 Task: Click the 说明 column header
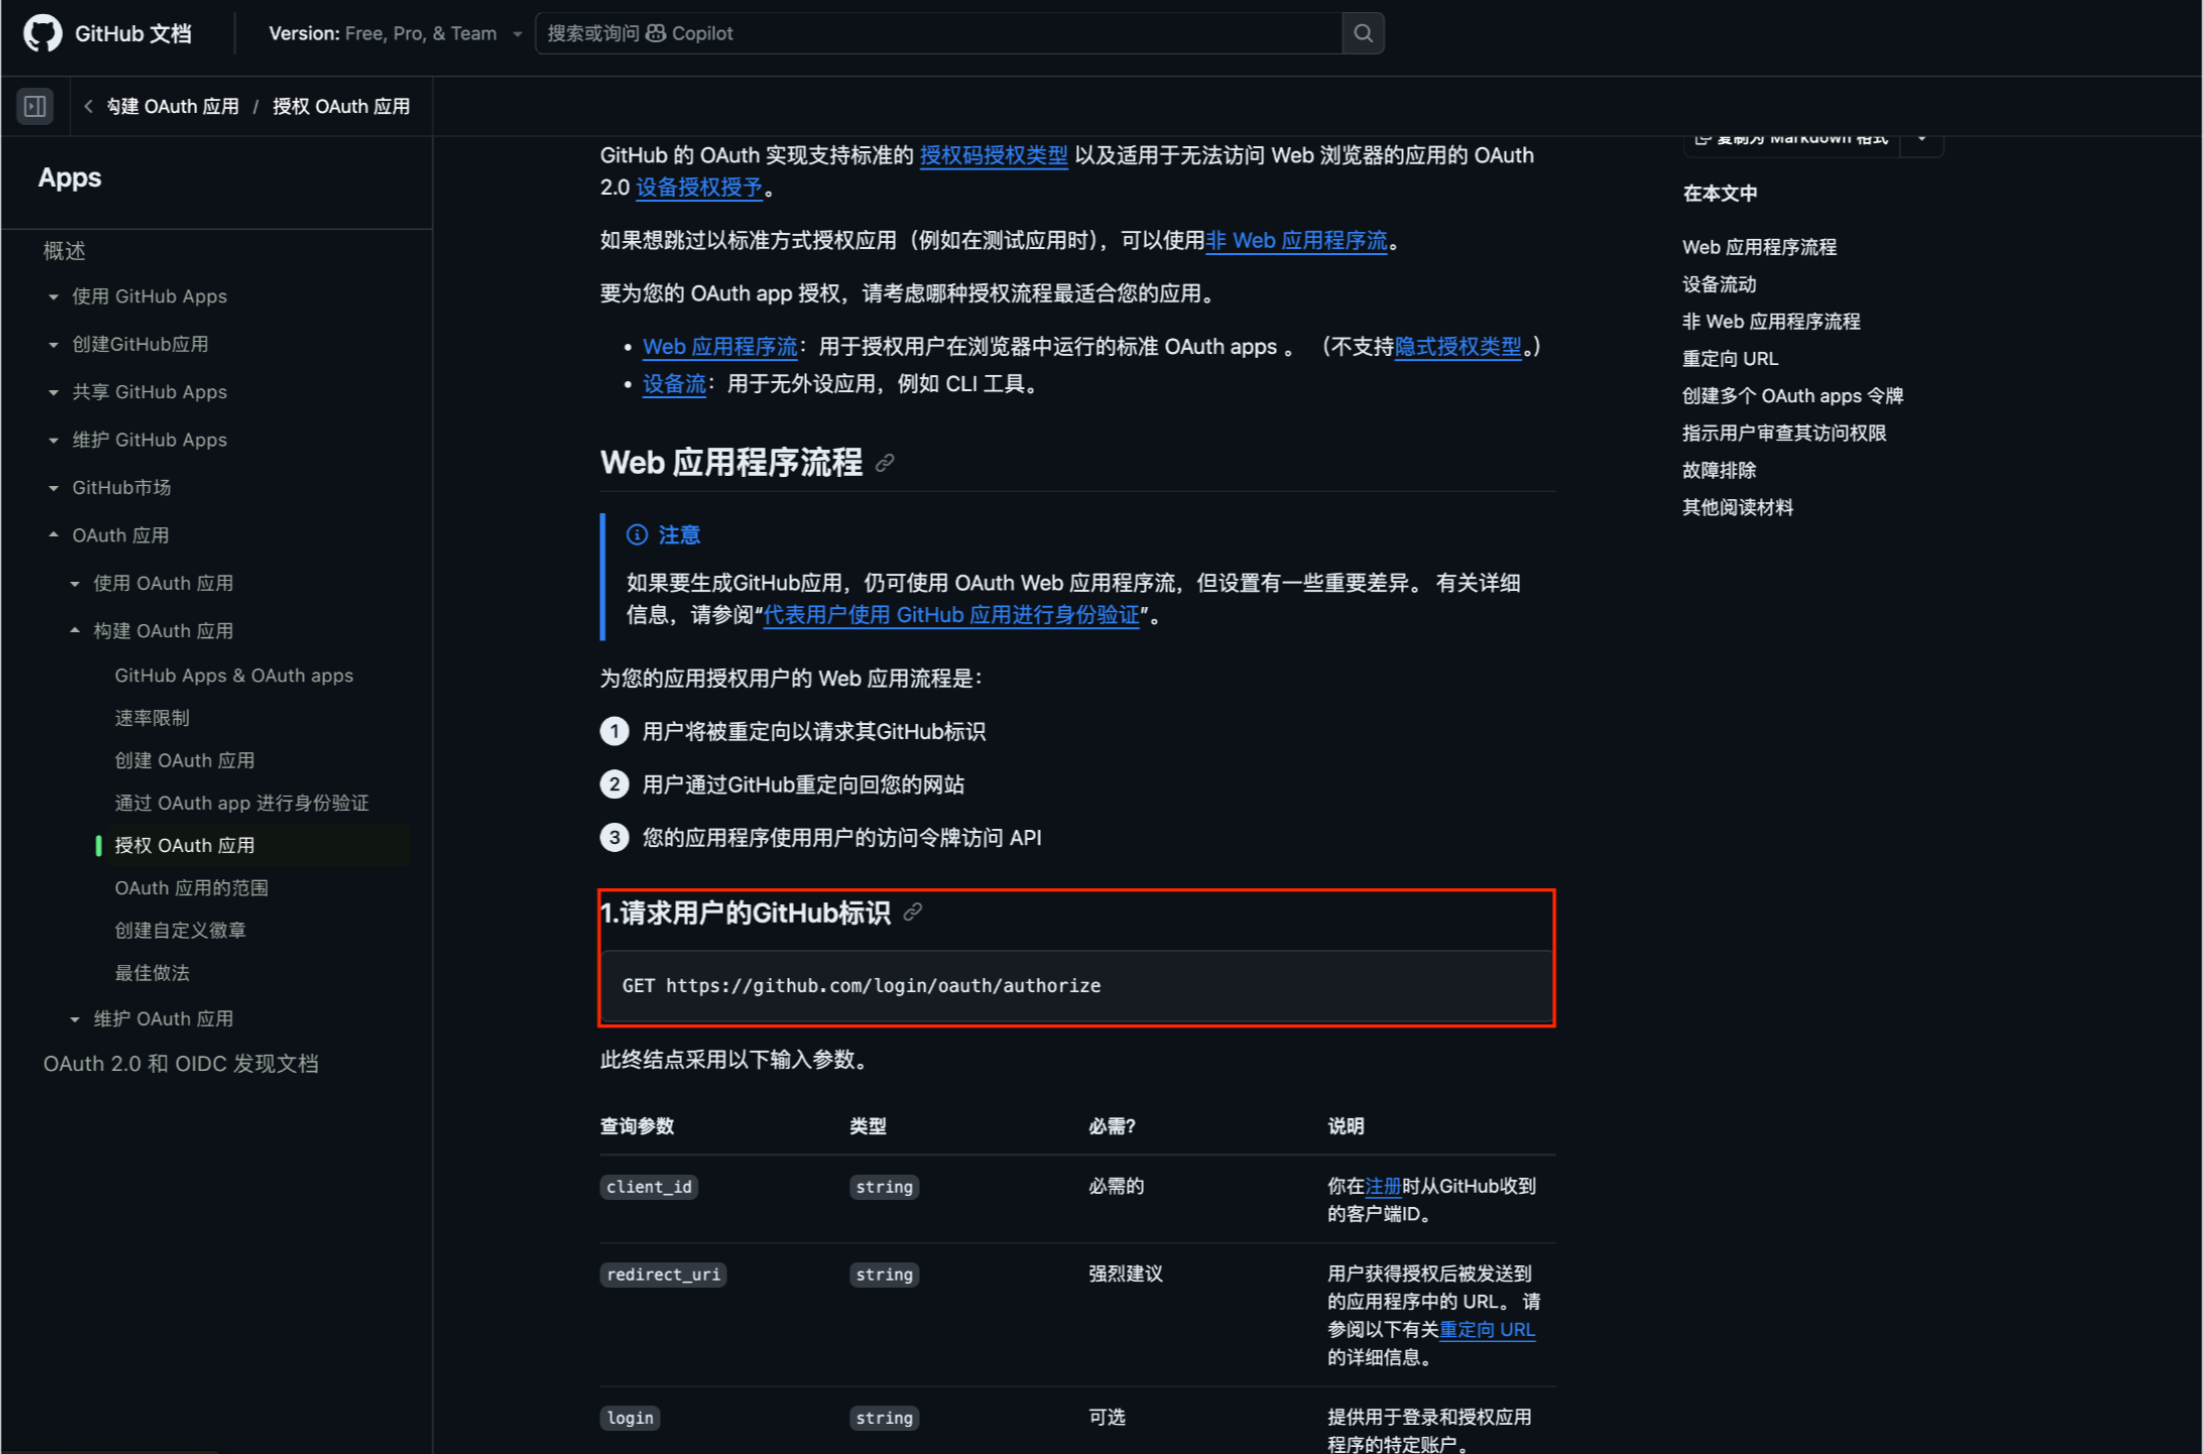click(1346, 1126)
